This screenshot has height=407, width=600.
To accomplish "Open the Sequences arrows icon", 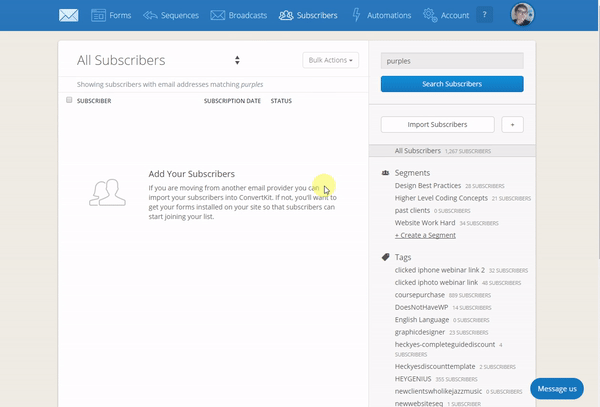I will [150, 15].
